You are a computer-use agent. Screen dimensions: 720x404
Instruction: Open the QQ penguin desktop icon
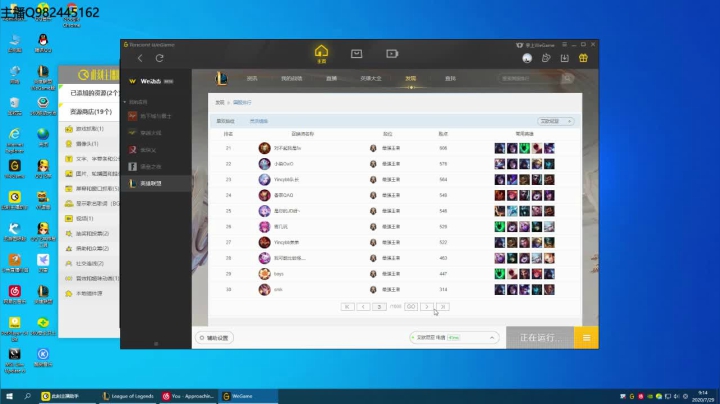pos(43,44)
